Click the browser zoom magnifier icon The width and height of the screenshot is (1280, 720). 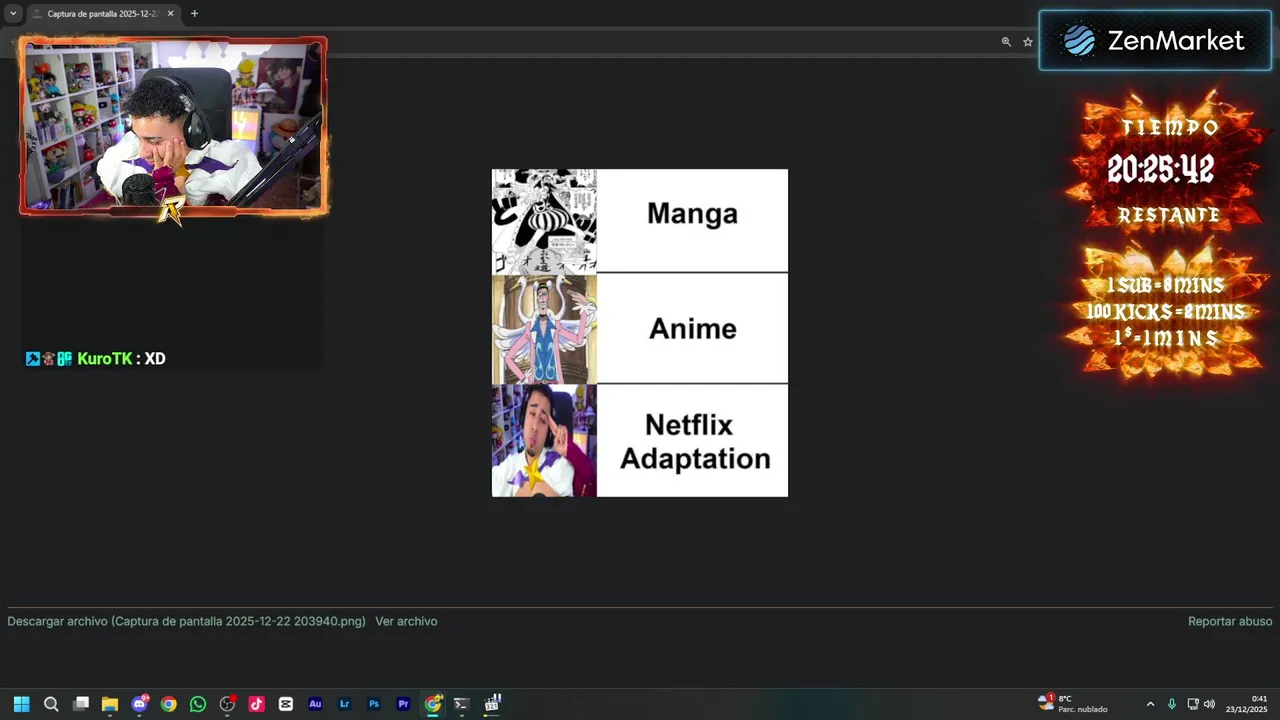pyautogui.click(x=1006, y=42)
